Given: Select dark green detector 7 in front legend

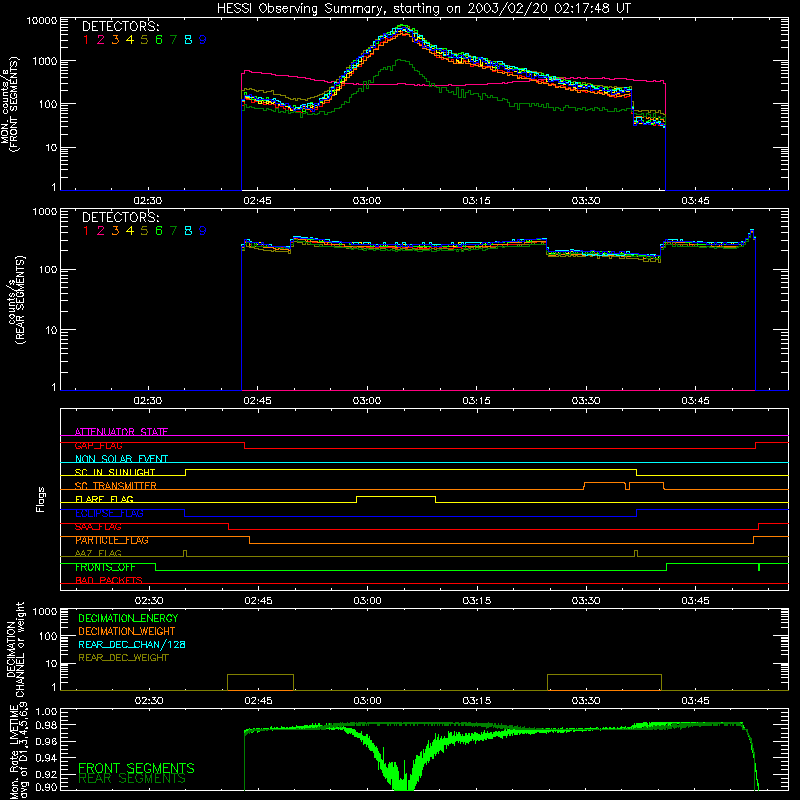Looking at the screenshot, I should coord(173,40).
